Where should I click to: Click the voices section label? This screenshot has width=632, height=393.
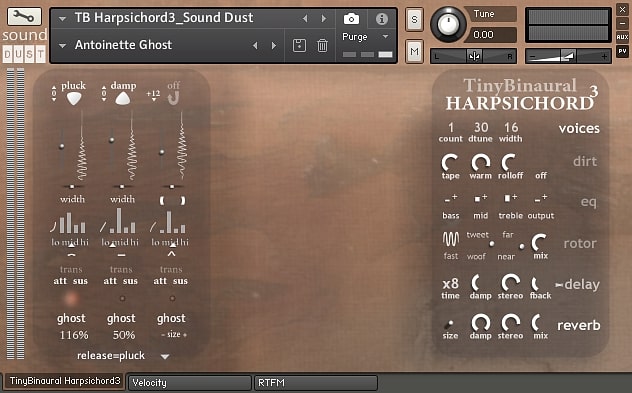point(579,129)
